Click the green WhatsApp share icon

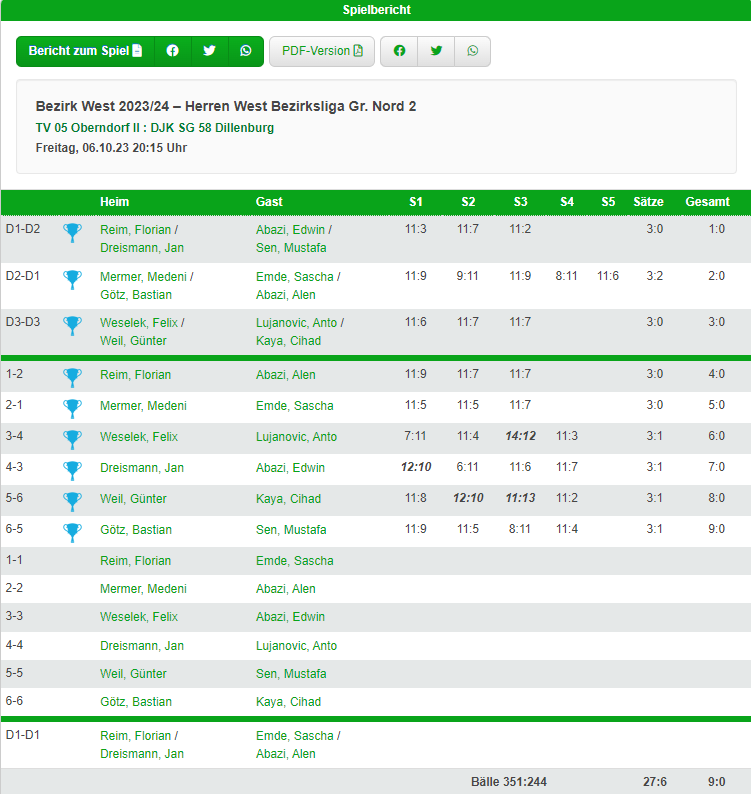(x=246, y=51)
